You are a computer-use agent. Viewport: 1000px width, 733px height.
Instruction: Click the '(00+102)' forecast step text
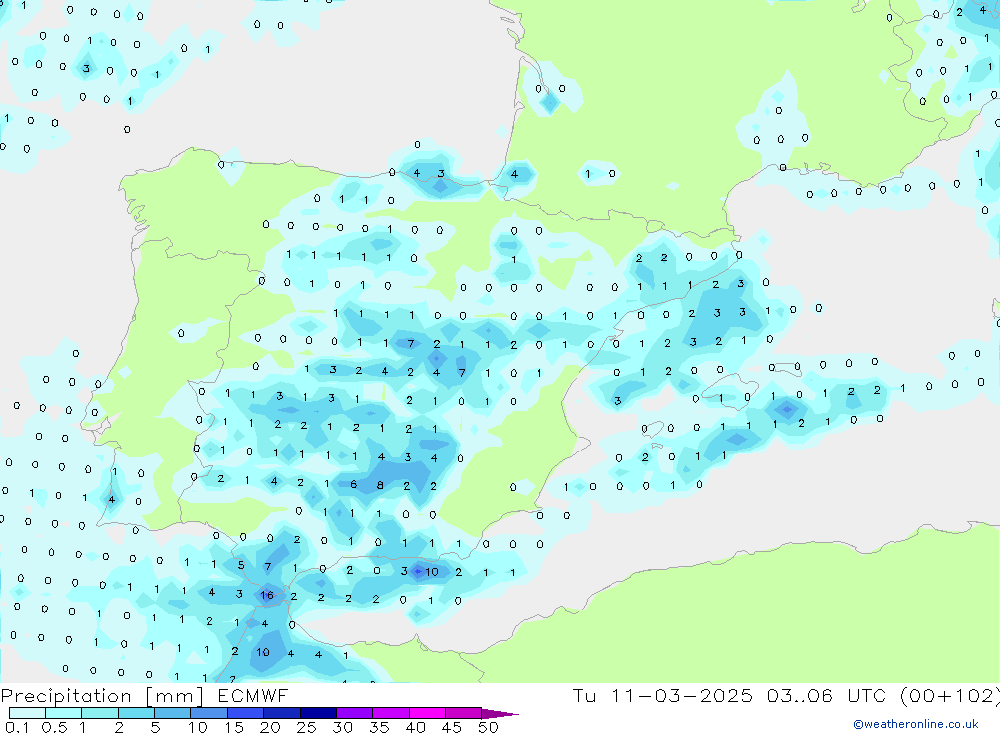tap(950, 696)
